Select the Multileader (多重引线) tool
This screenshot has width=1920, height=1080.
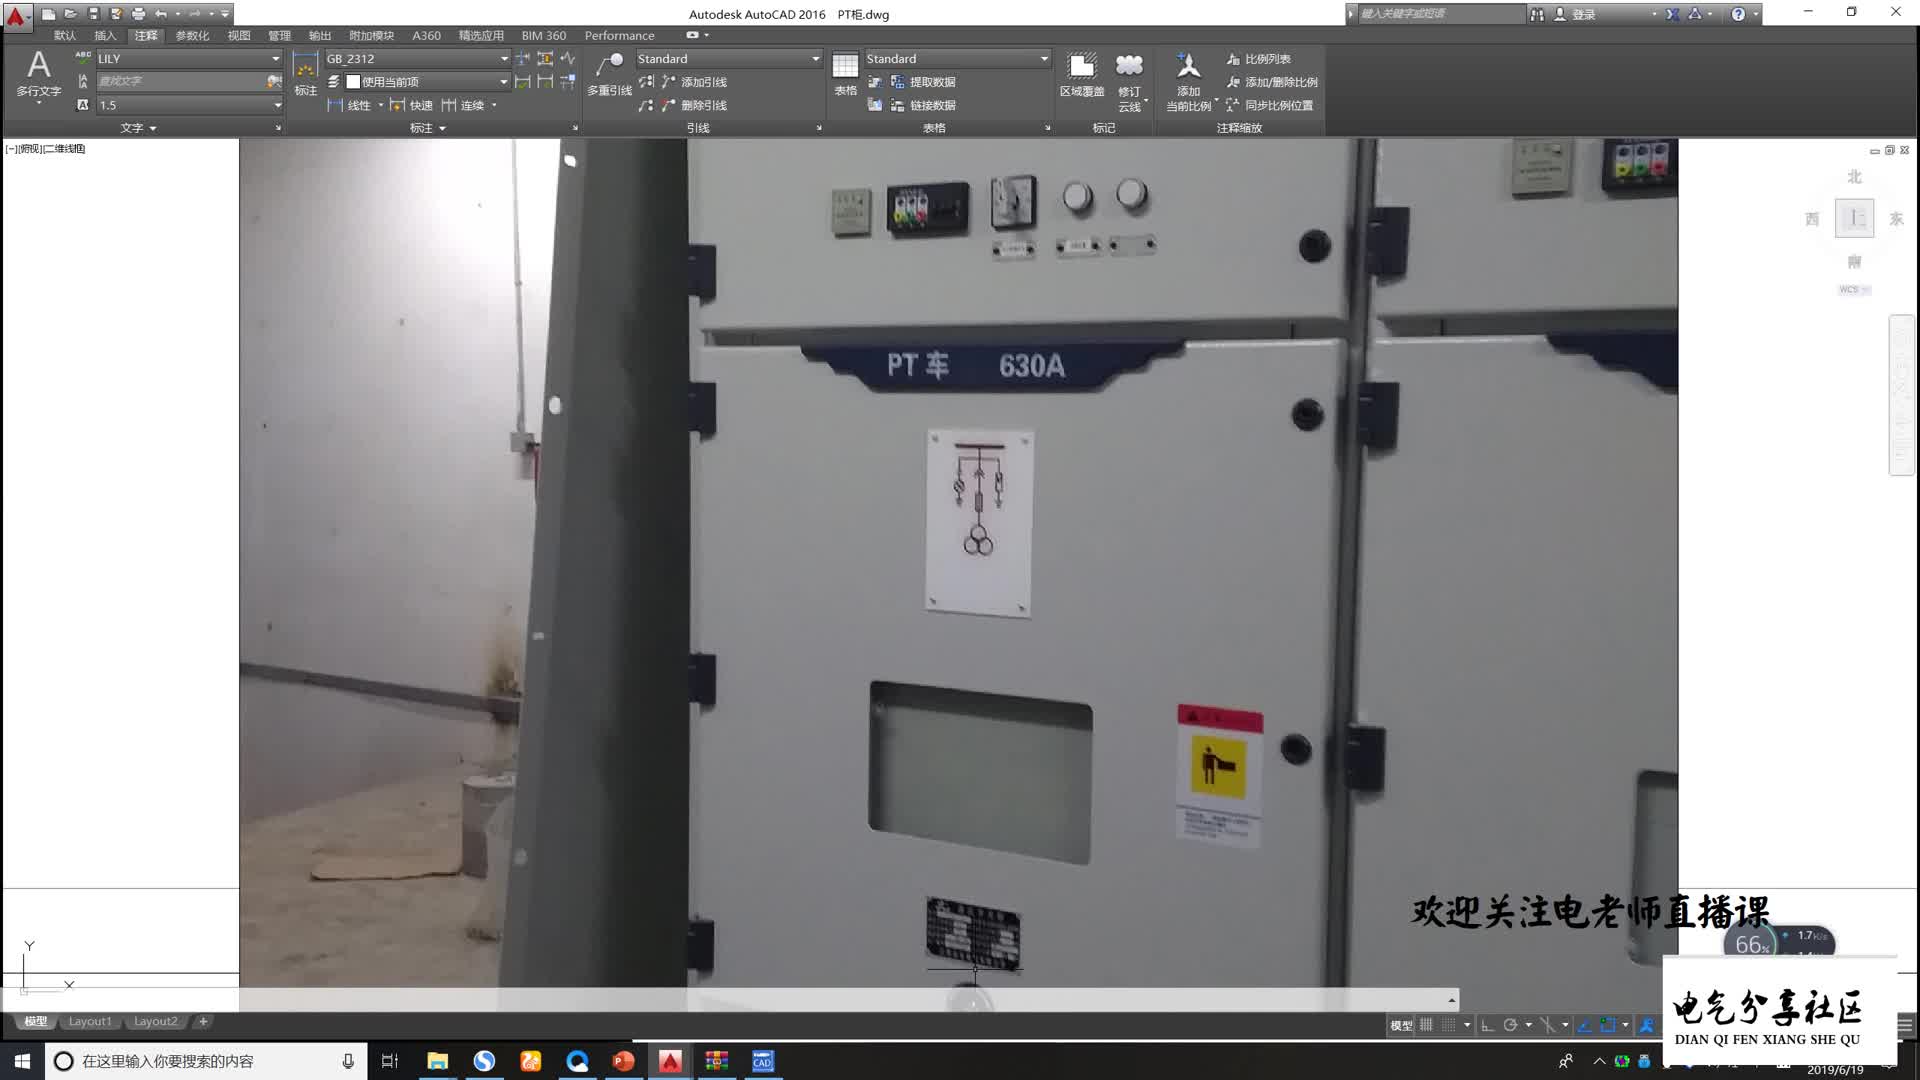[x=609, y=74]
